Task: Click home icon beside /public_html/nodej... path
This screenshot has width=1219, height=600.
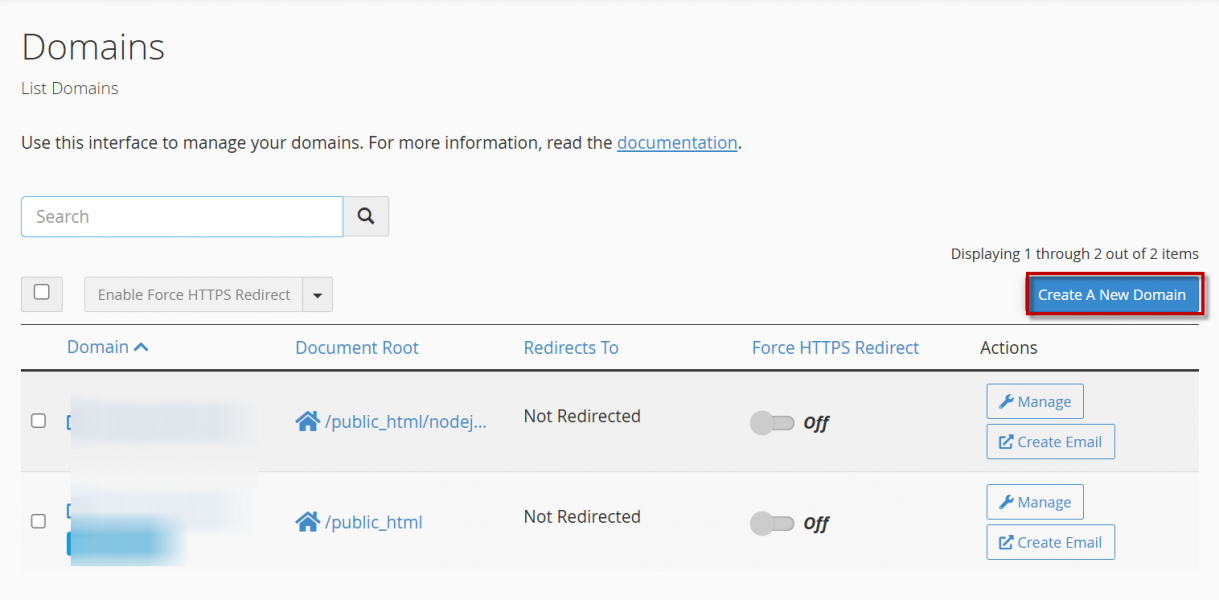Action: (307, 422)
